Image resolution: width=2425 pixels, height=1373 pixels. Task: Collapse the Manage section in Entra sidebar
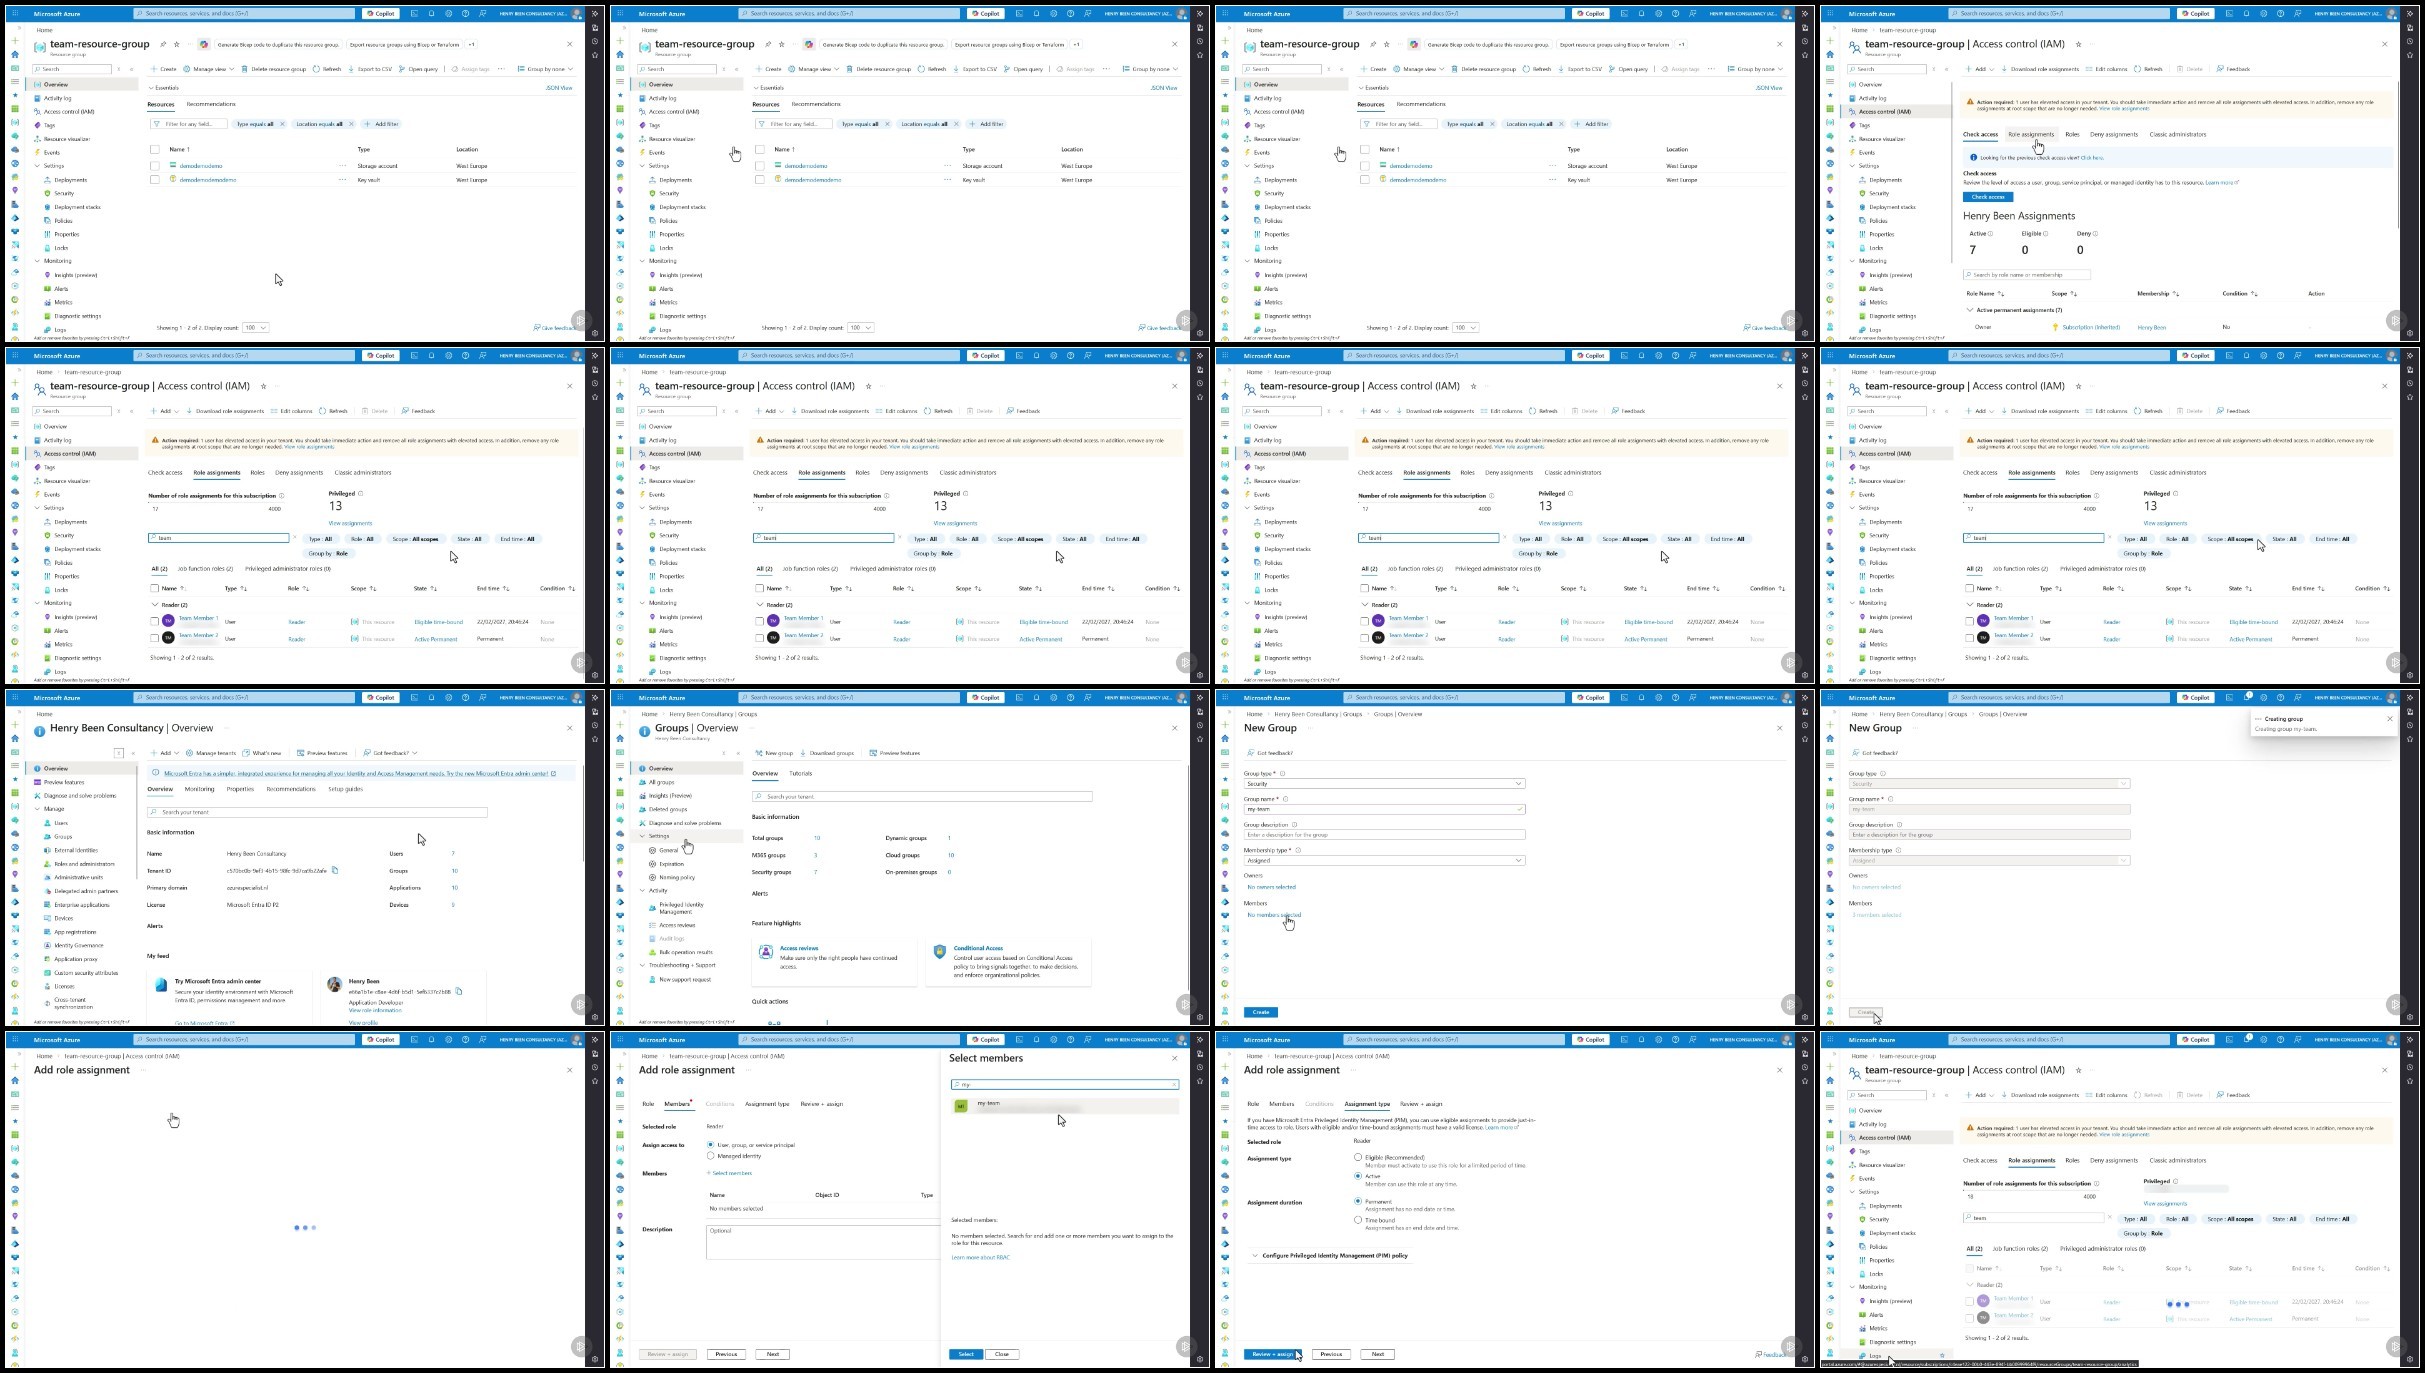click(38, 809)
